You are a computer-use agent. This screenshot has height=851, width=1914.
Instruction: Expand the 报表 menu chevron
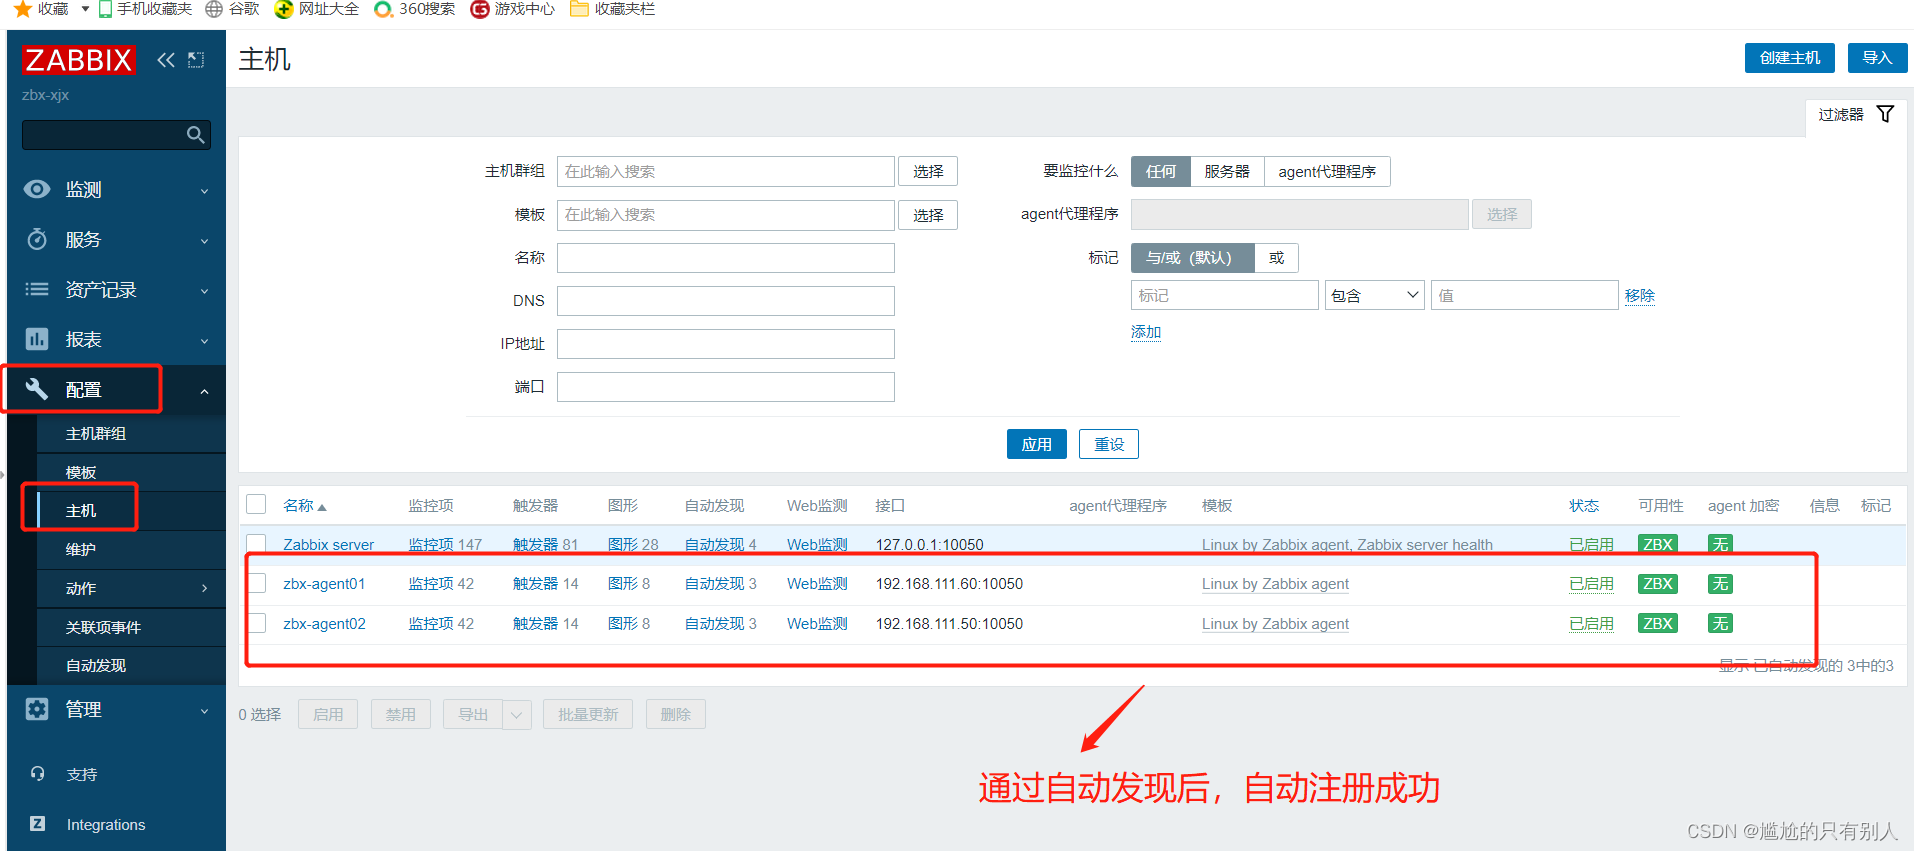coord(204,340)
